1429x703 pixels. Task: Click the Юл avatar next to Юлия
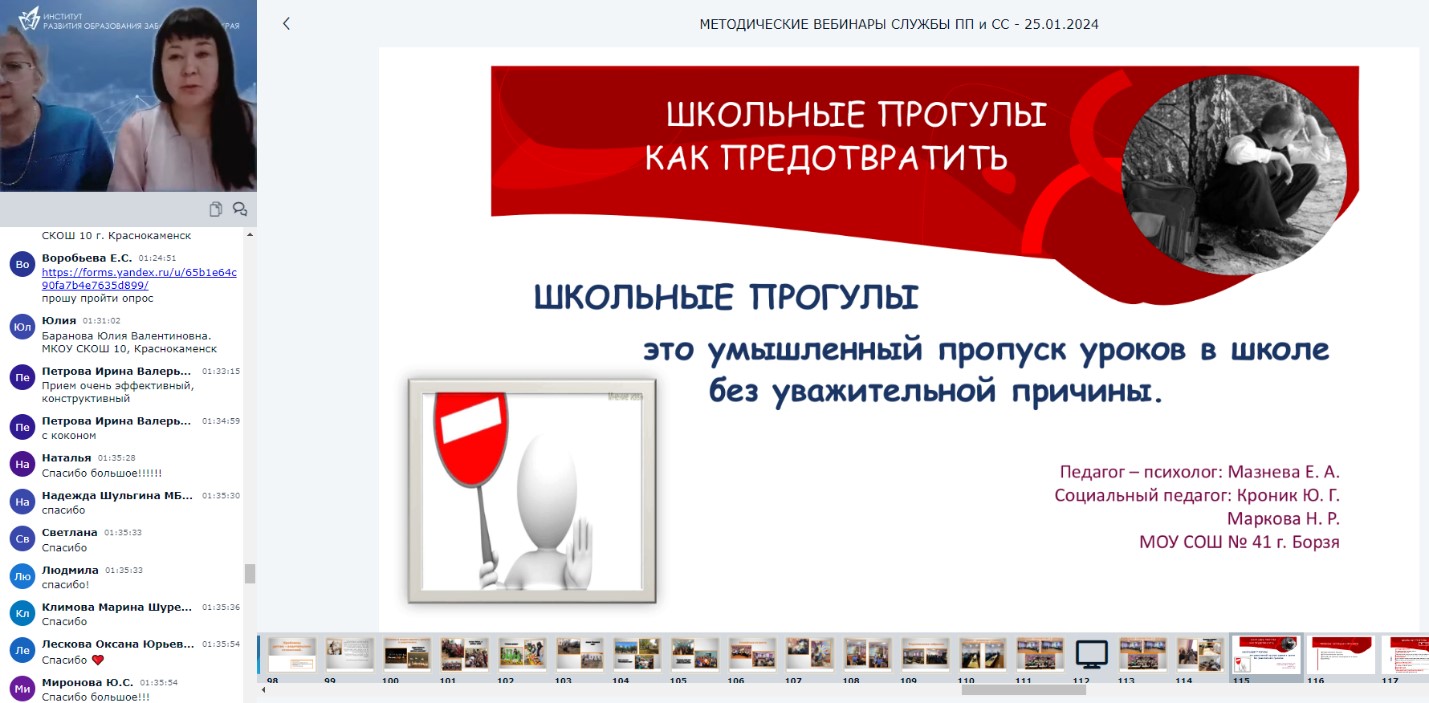point(22,327)
